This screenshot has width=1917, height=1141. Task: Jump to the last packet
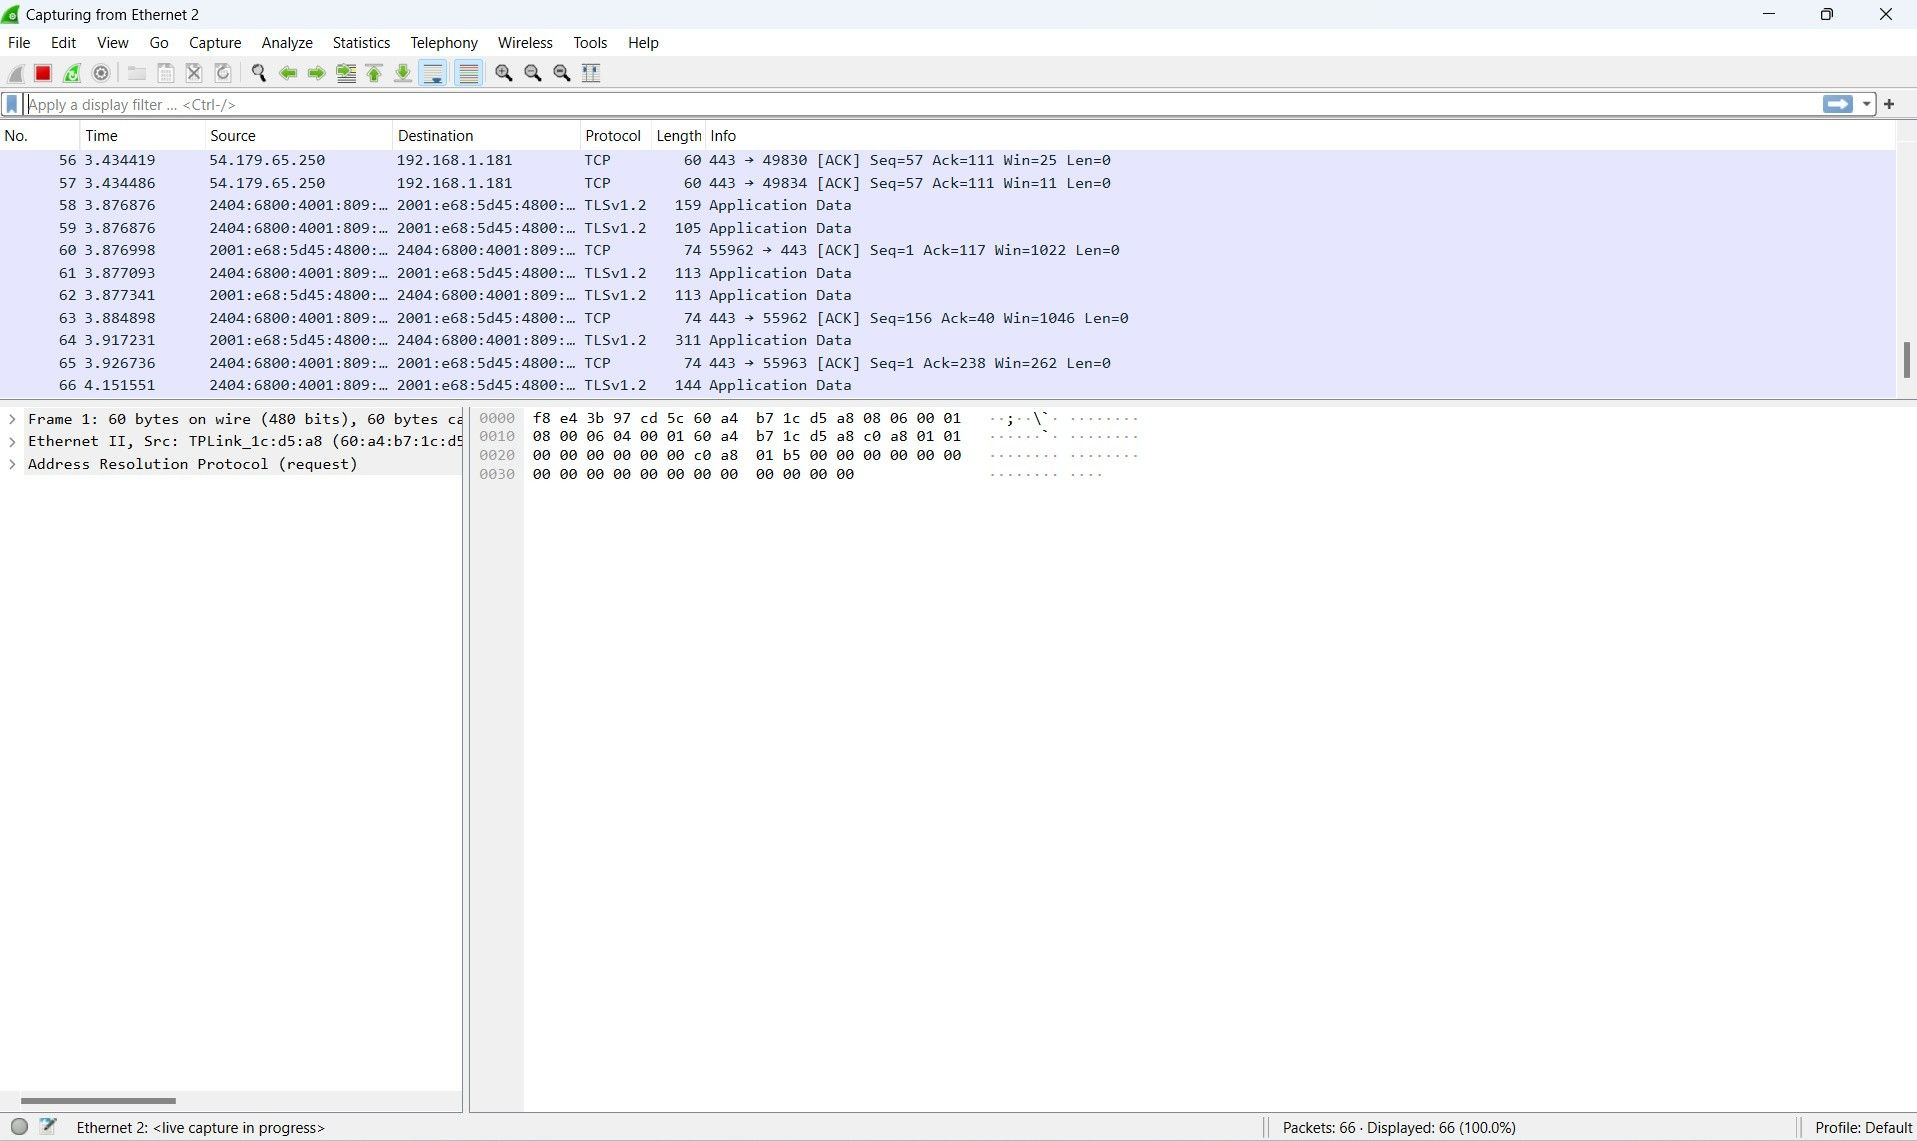coord(402,73)
